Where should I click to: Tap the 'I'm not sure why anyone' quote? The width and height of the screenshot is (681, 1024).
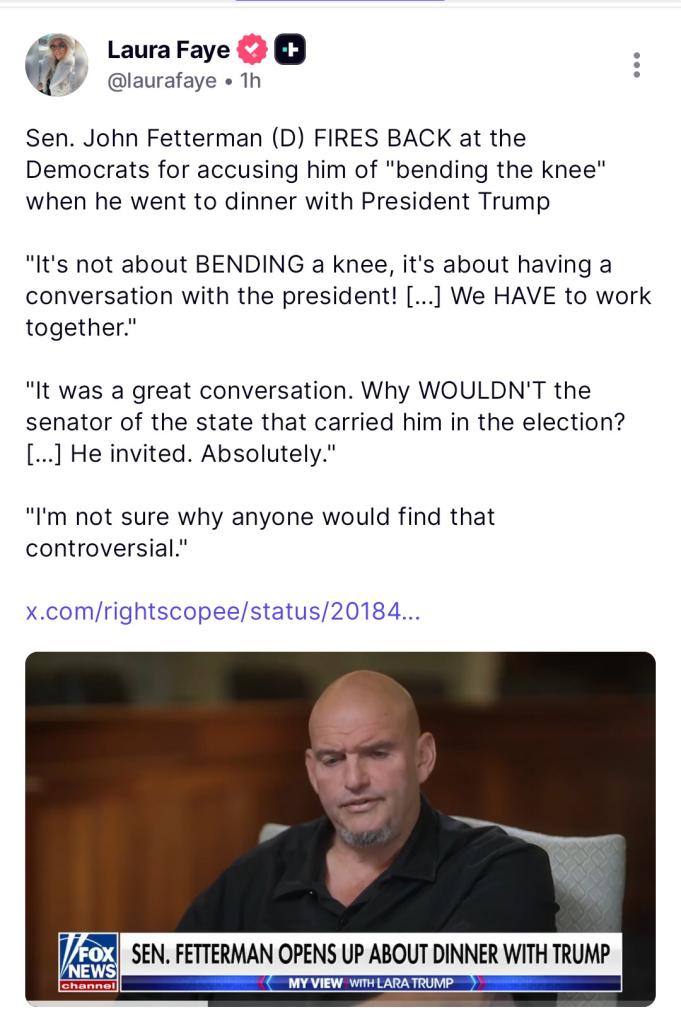click(x=260, y=533)
